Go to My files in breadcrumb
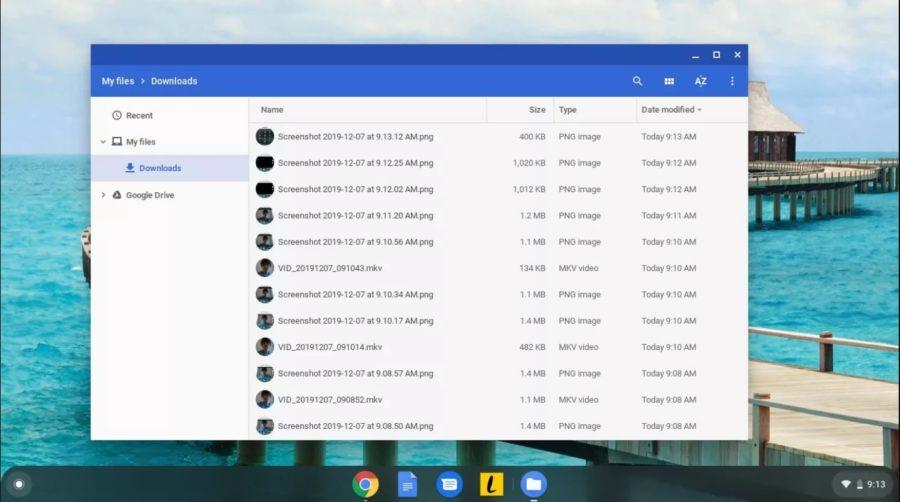The width and height of the screenshot is (900, 502). (118, 81)
